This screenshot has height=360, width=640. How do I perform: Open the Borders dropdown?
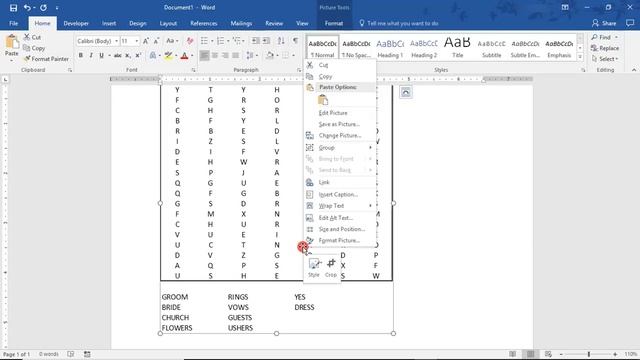[293, 55]
